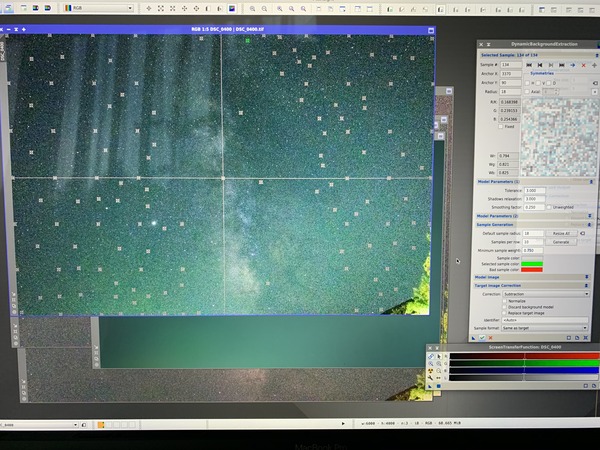Click the Generate samples button
Screen dimensions: 600x450
click(561, 242)
